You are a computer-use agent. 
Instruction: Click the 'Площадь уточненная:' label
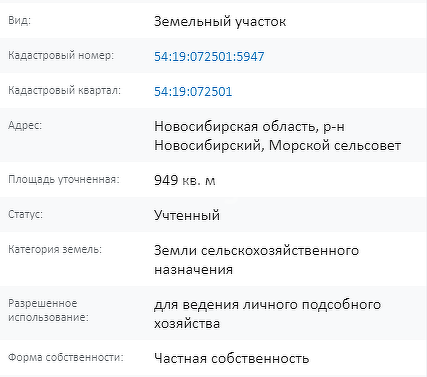point(64,179)
